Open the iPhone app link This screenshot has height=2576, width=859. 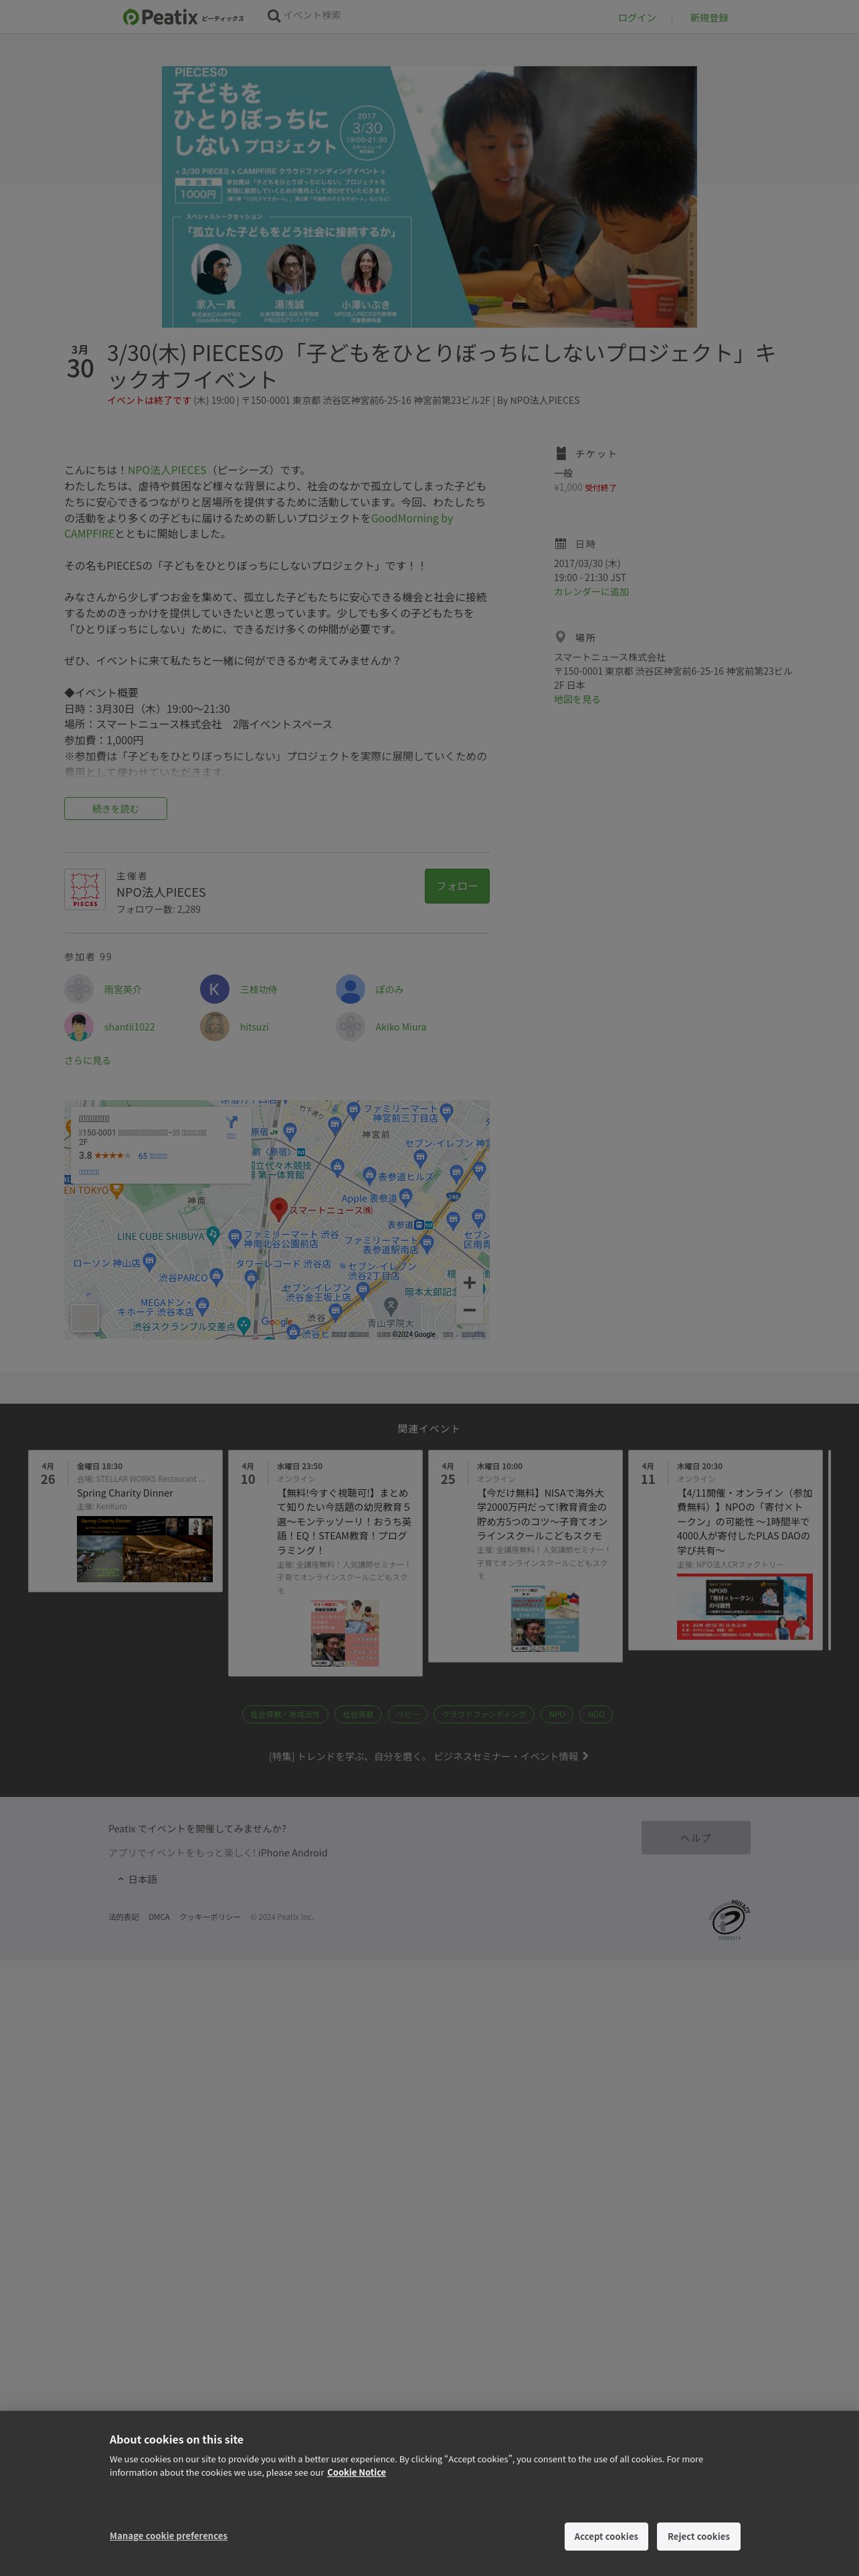pos(273,1853)
